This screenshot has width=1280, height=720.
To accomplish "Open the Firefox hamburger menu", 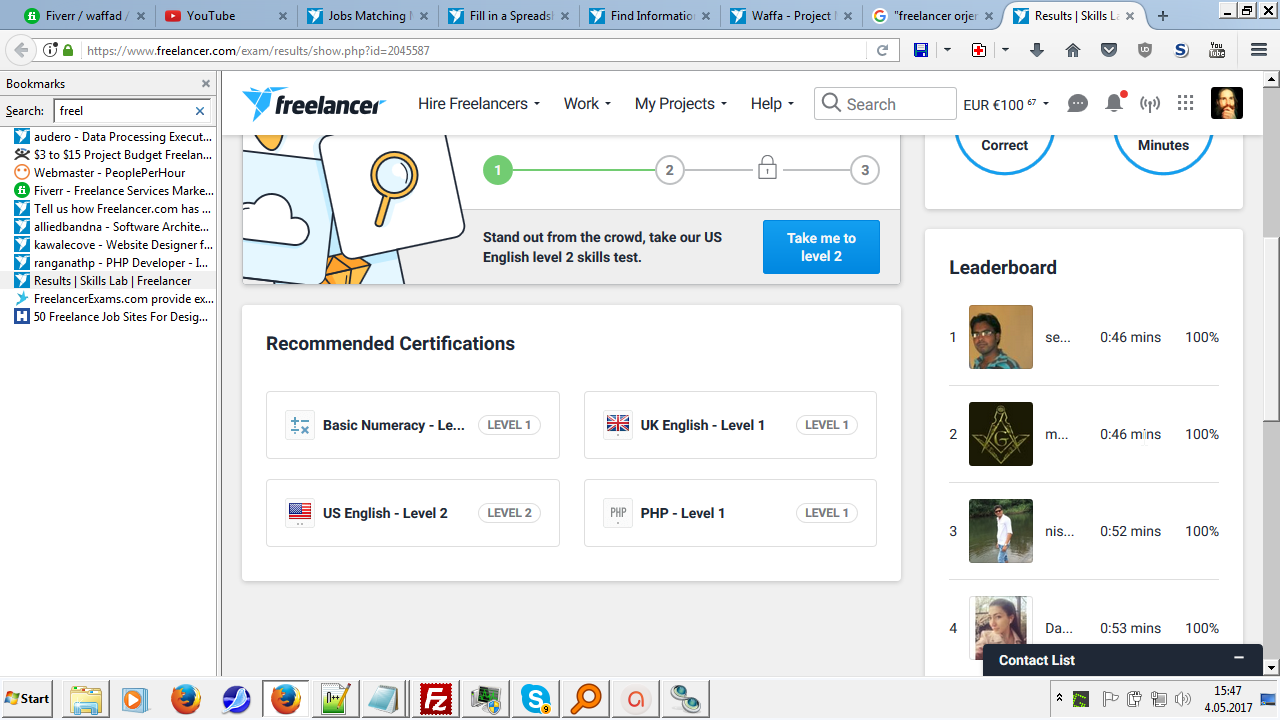I will pos(1259,51).
